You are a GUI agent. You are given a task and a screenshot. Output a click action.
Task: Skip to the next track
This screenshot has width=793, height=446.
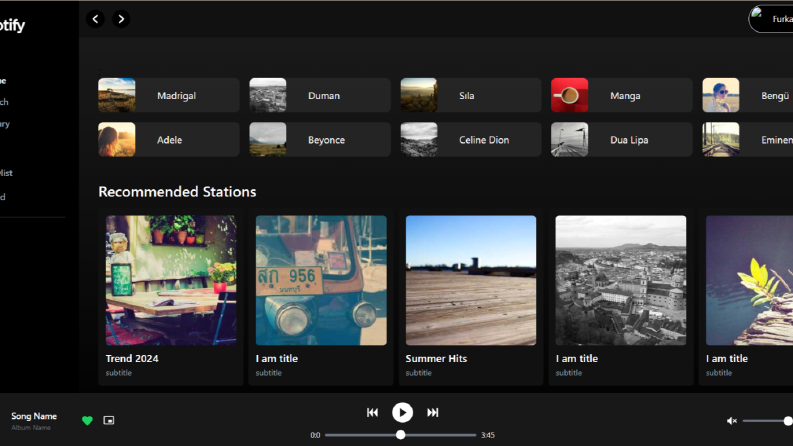tap(432, 413)
